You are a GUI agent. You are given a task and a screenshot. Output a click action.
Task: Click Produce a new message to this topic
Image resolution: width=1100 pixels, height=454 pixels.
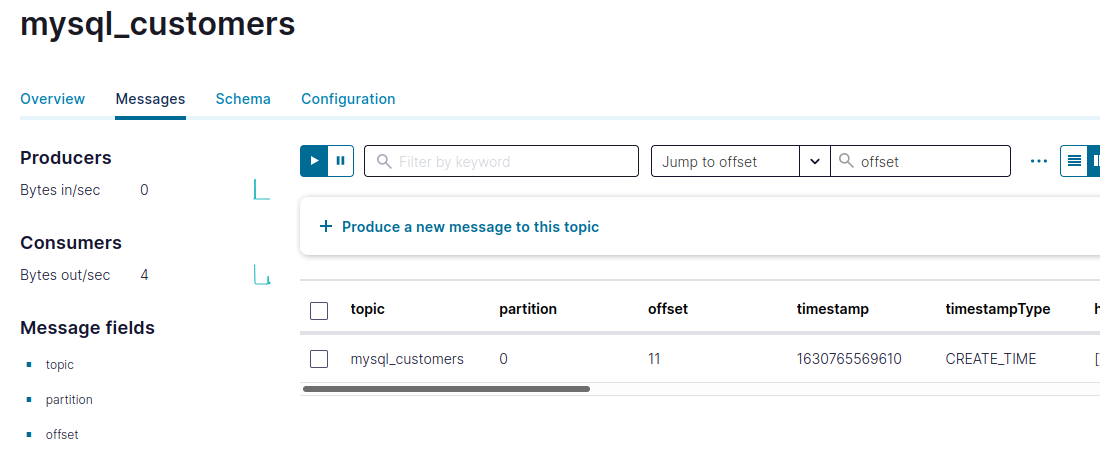tap(470, 227)
